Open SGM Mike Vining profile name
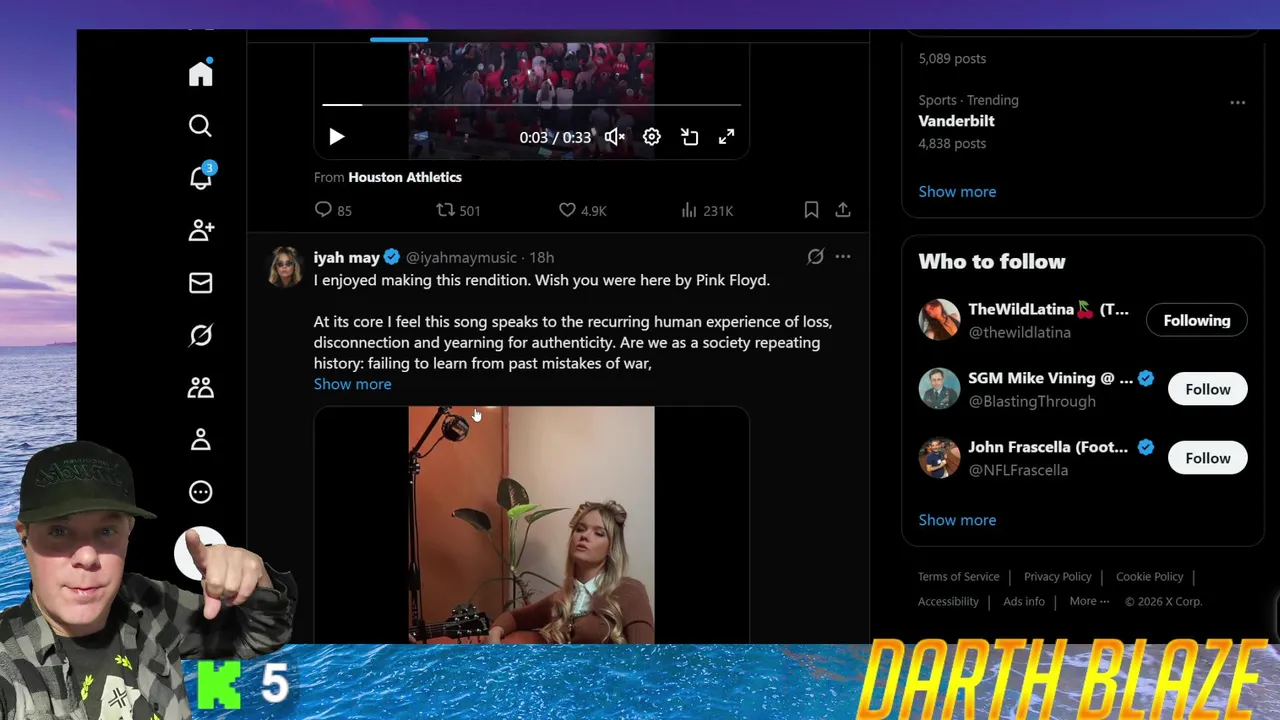1280x720 pixels. pyautogui.click(x=1050, y=378)
